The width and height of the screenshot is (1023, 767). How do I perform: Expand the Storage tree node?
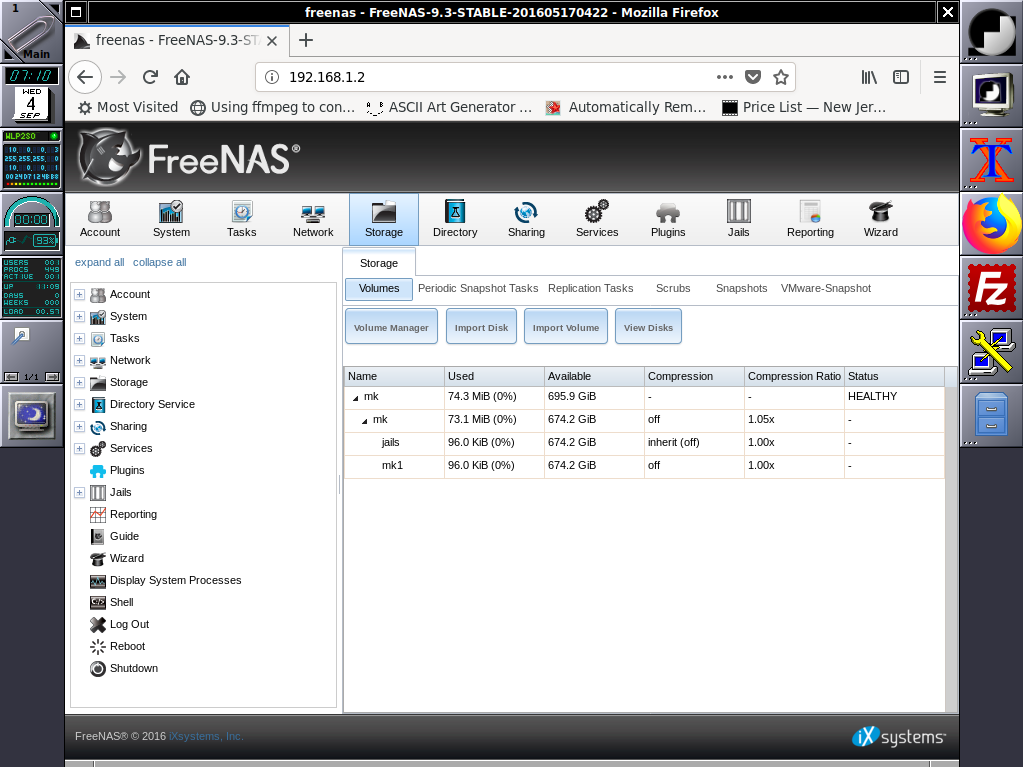(x=79, y=383)
